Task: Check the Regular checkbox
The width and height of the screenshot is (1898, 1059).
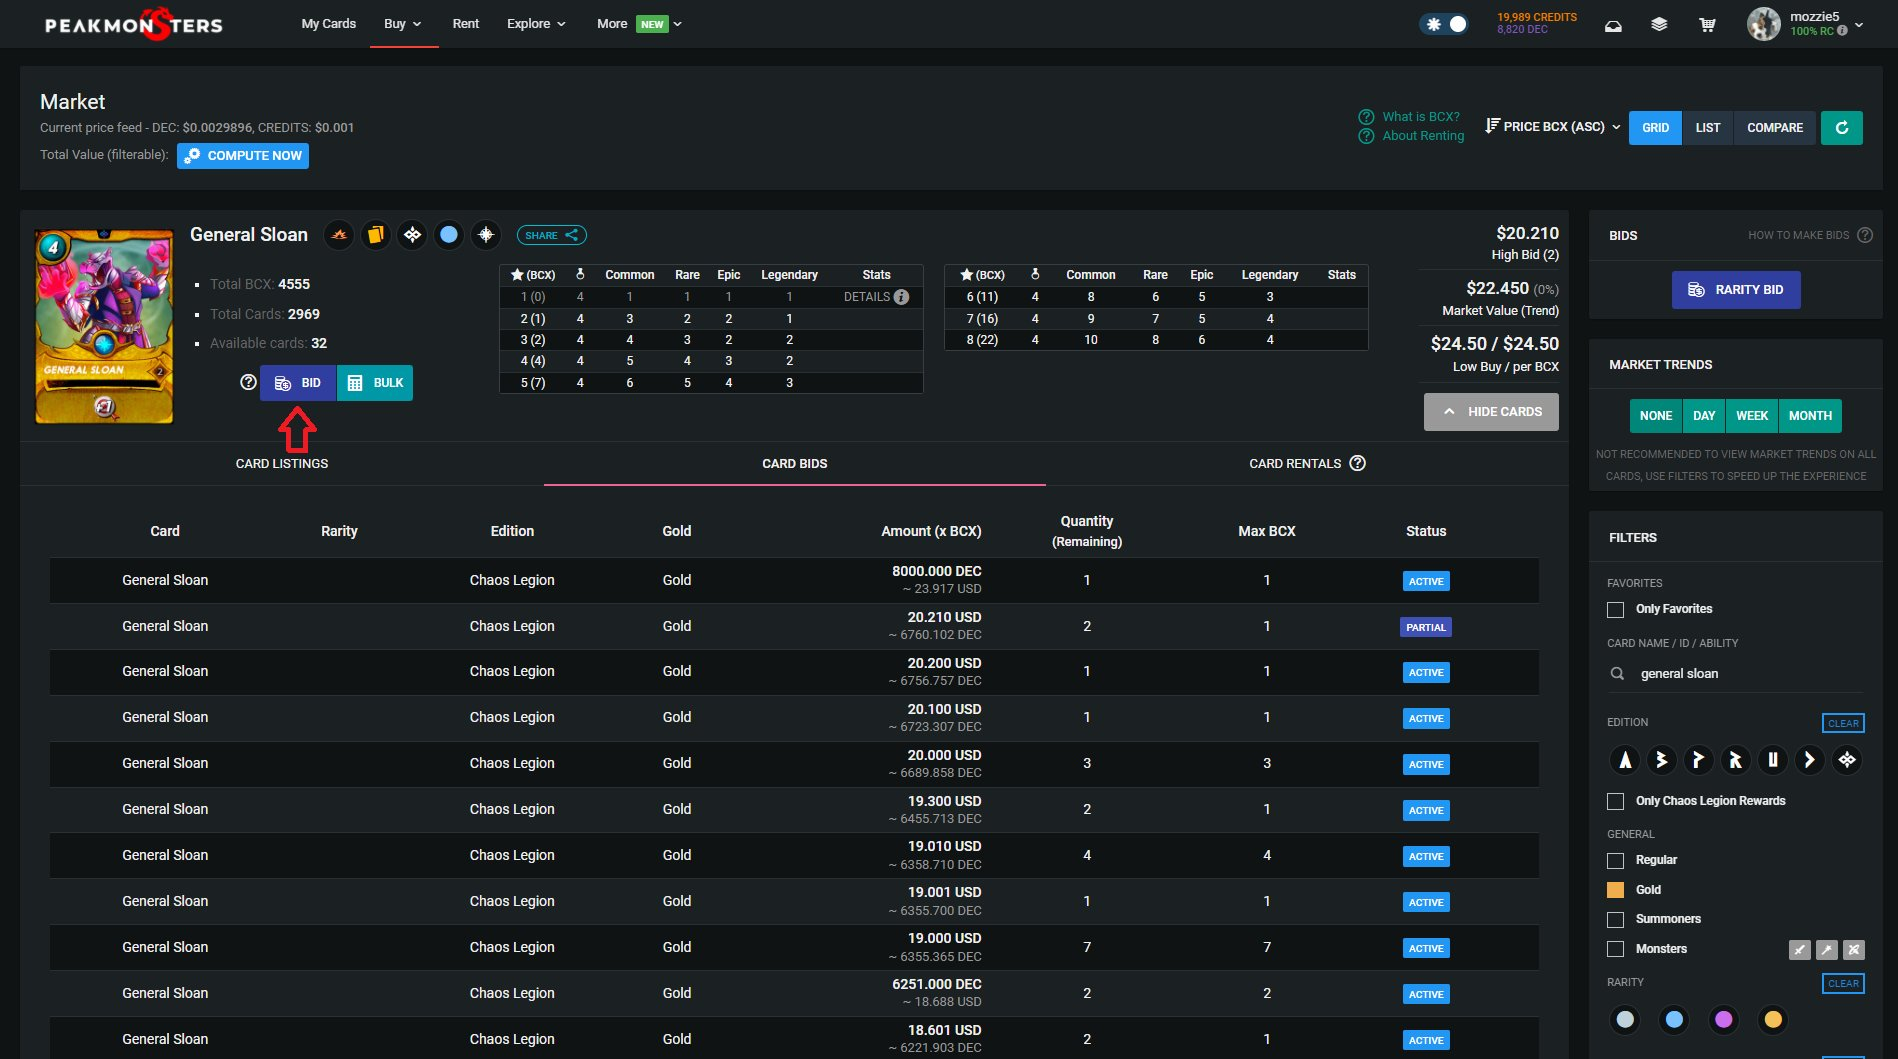Action: click(1615, 861)
